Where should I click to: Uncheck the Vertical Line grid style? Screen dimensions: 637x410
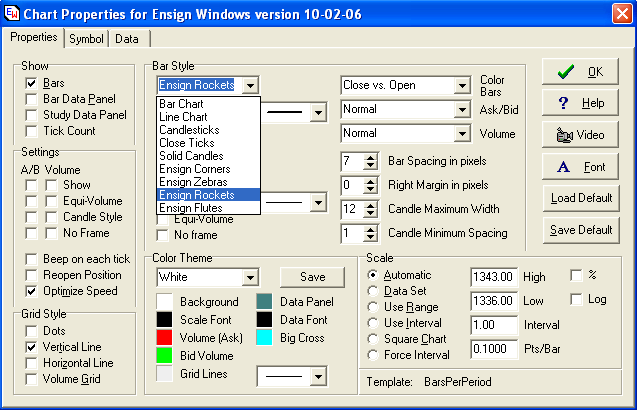pyautogui.click(x=32, y=346)
